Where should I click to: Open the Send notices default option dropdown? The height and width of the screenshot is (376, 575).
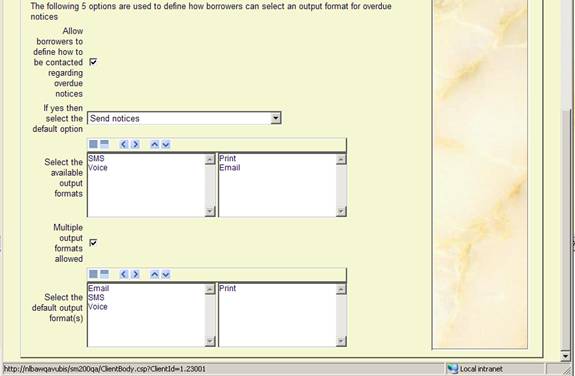[275, 118]
